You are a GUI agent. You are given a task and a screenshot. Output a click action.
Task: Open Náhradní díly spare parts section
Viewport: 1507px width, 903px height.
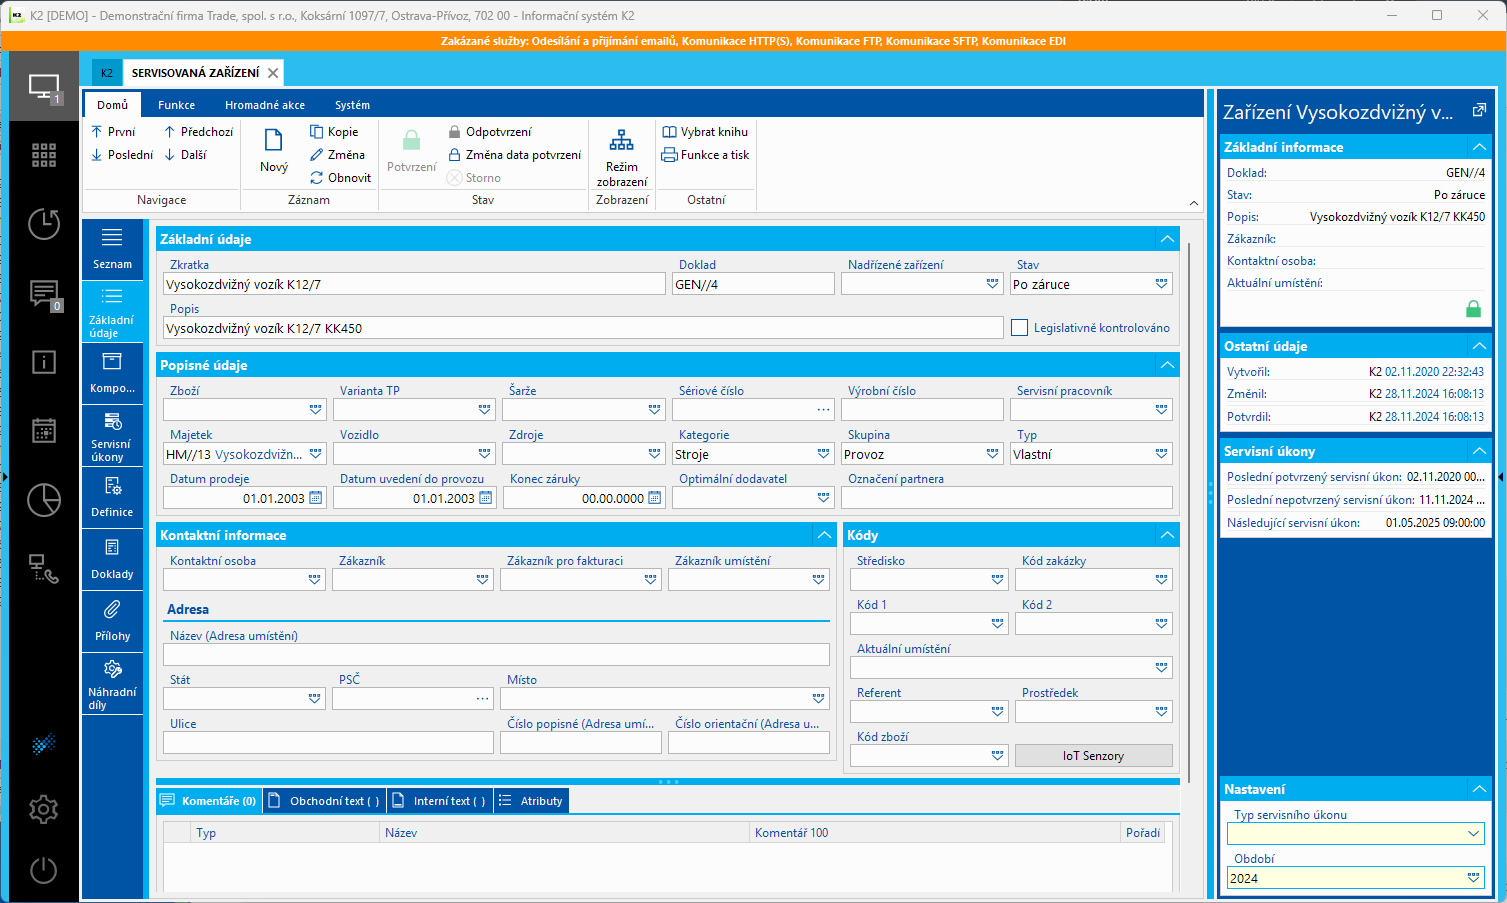point(112,683)
